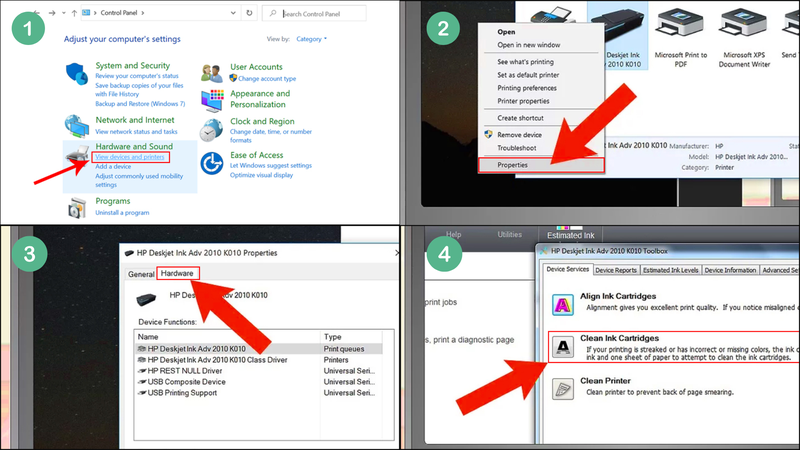
Task: Select the USB Composite Device row
Action: 259,382
